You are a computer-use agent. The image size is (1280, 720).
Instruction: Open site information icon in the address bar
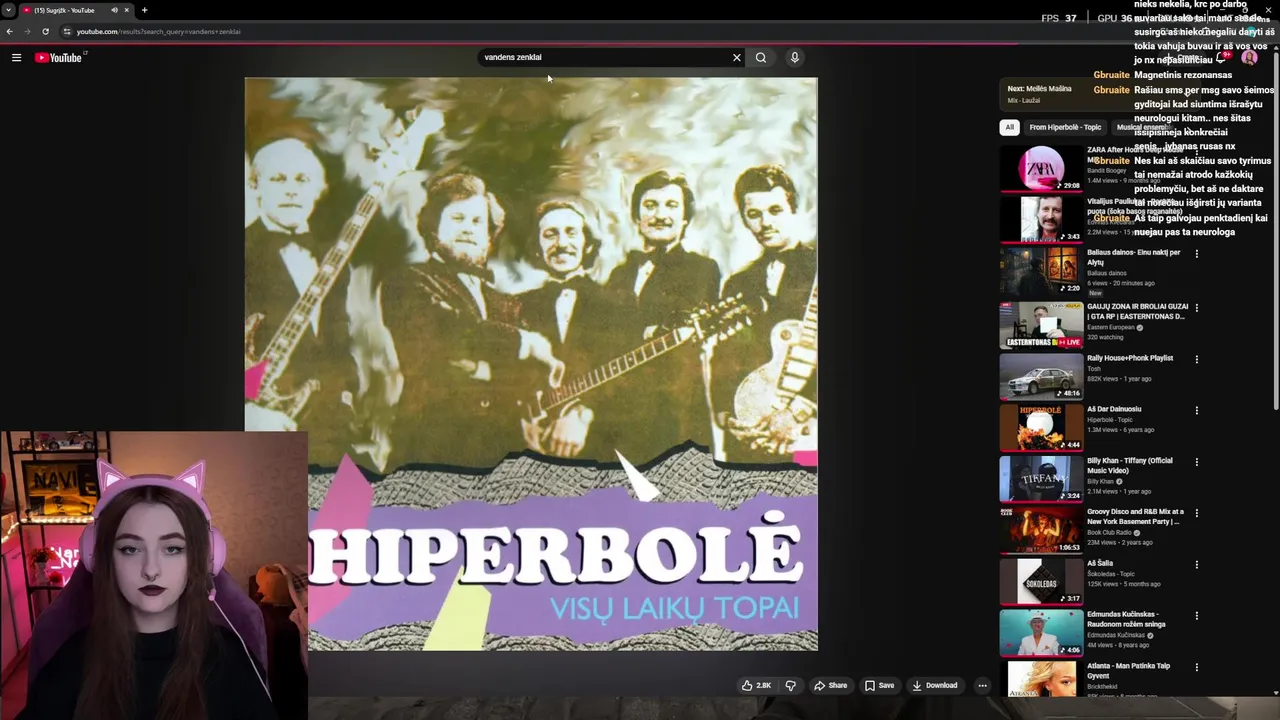67,31
